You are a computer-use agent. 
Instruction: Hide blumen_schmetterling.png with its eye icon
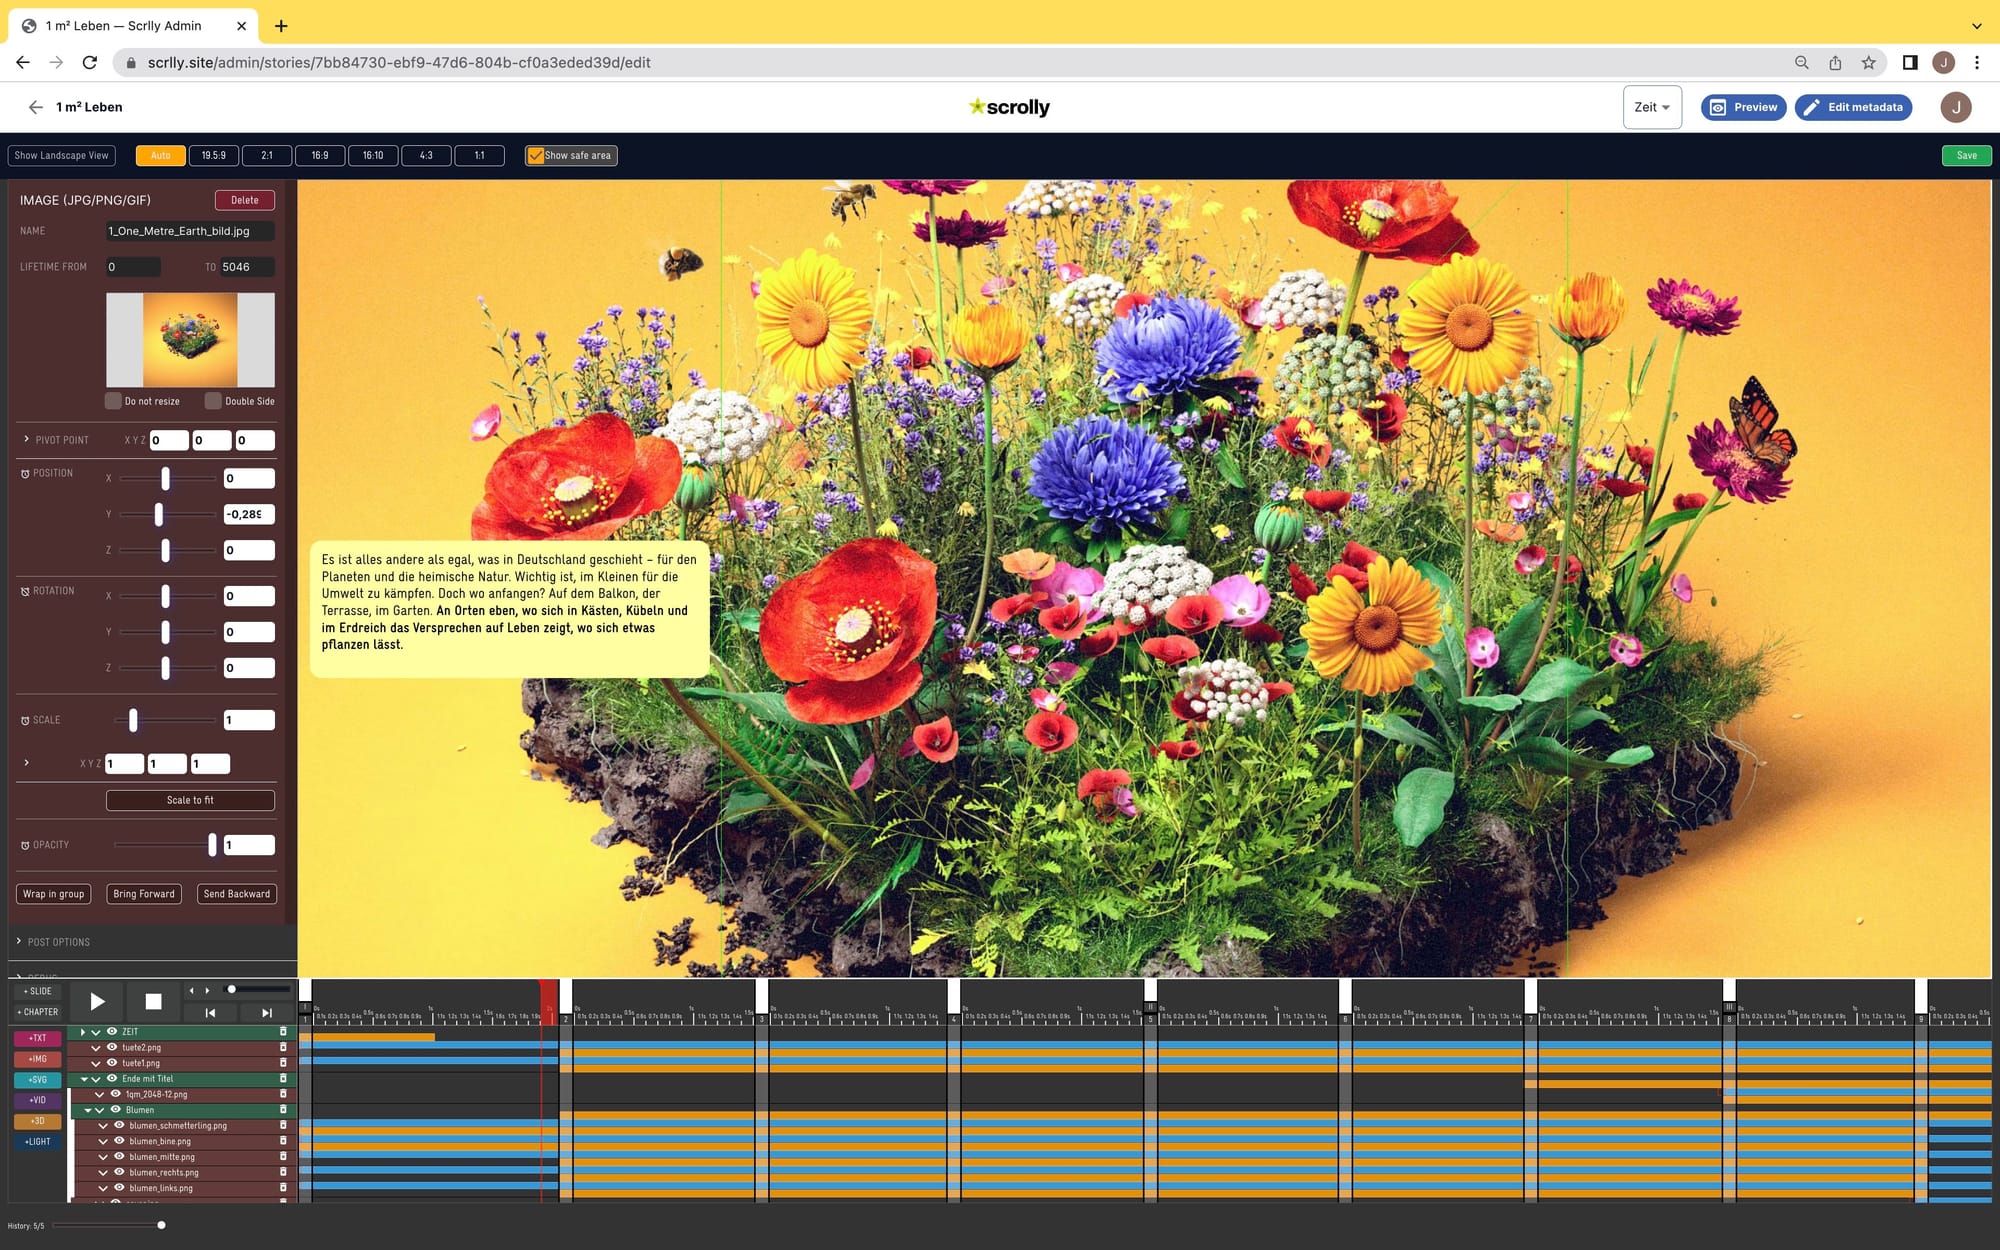click(x=119, y=1125)
